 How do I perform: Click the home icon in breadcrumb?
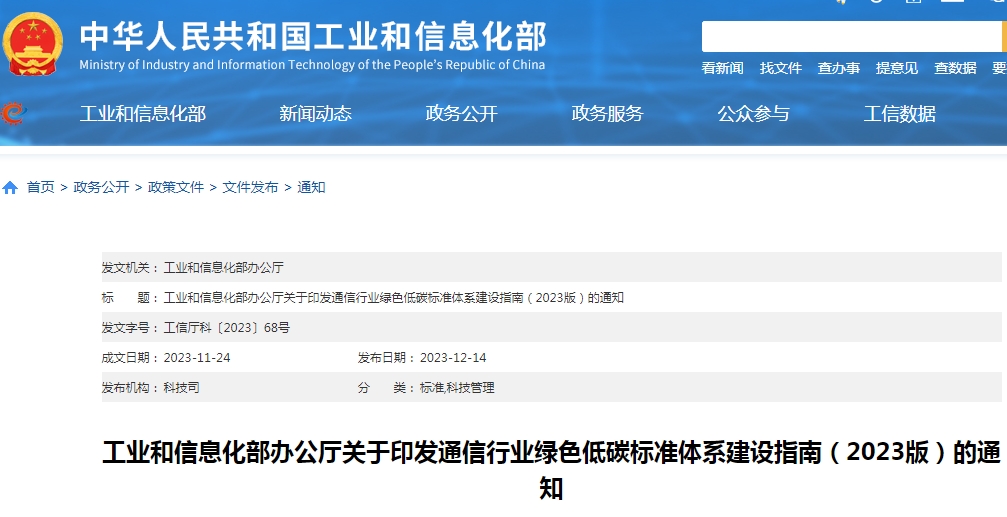(x=10, y=188)
